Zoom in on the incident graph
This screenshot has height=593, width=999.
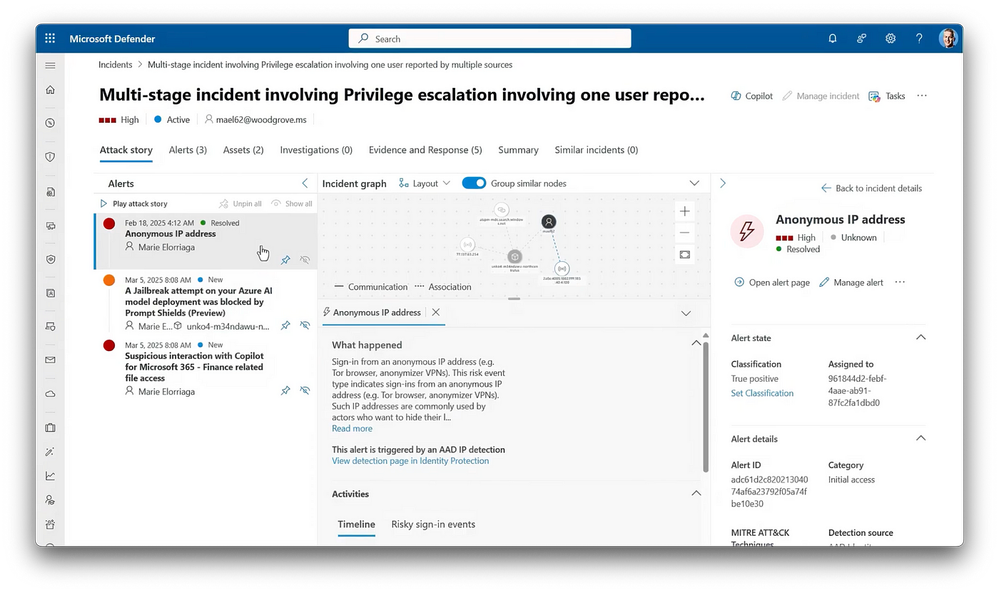pyautogui.click(x=685, y=211)
